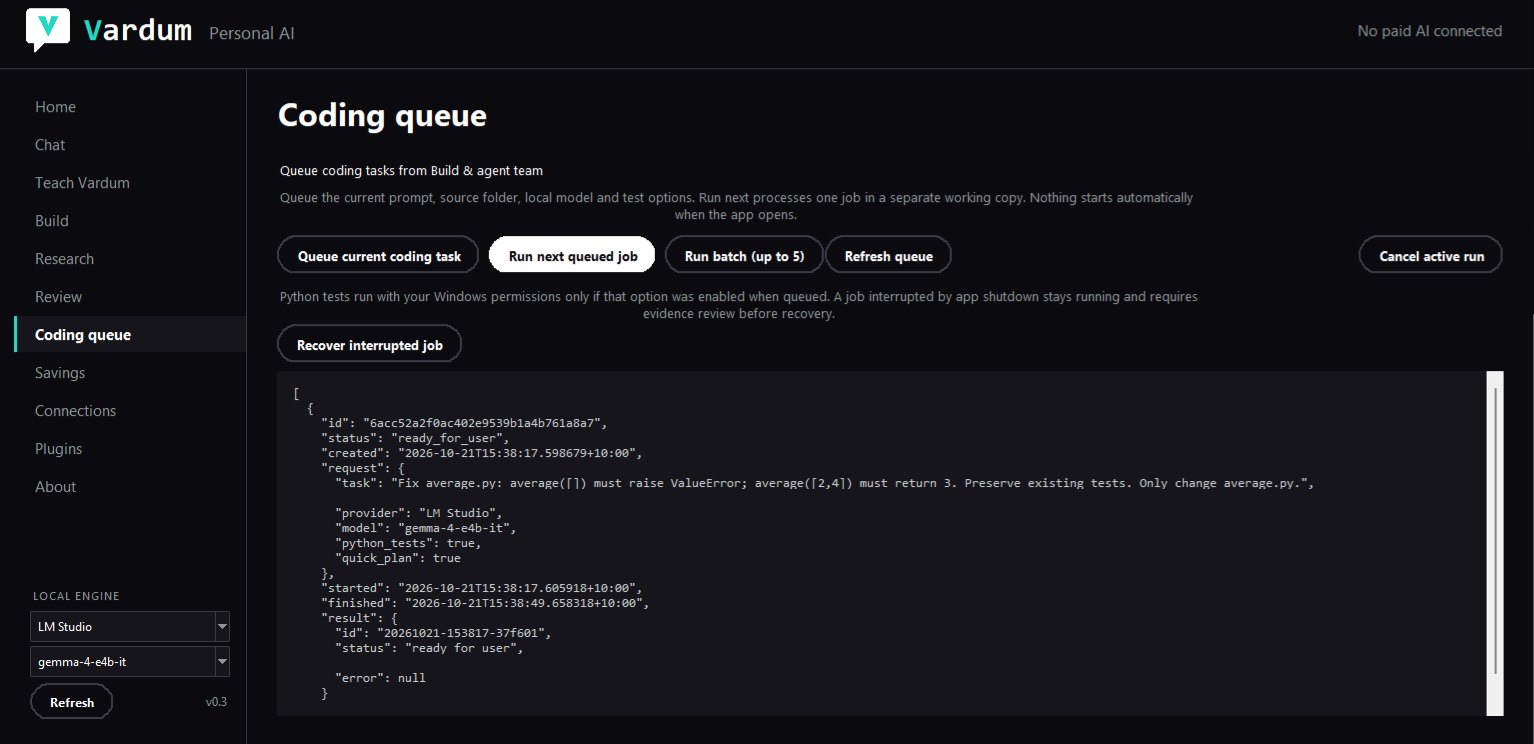Image resolution: width=1534 pixels, height=744 pixels.
Task: Click the Vardum title text
Action: [x=138, y=30]
